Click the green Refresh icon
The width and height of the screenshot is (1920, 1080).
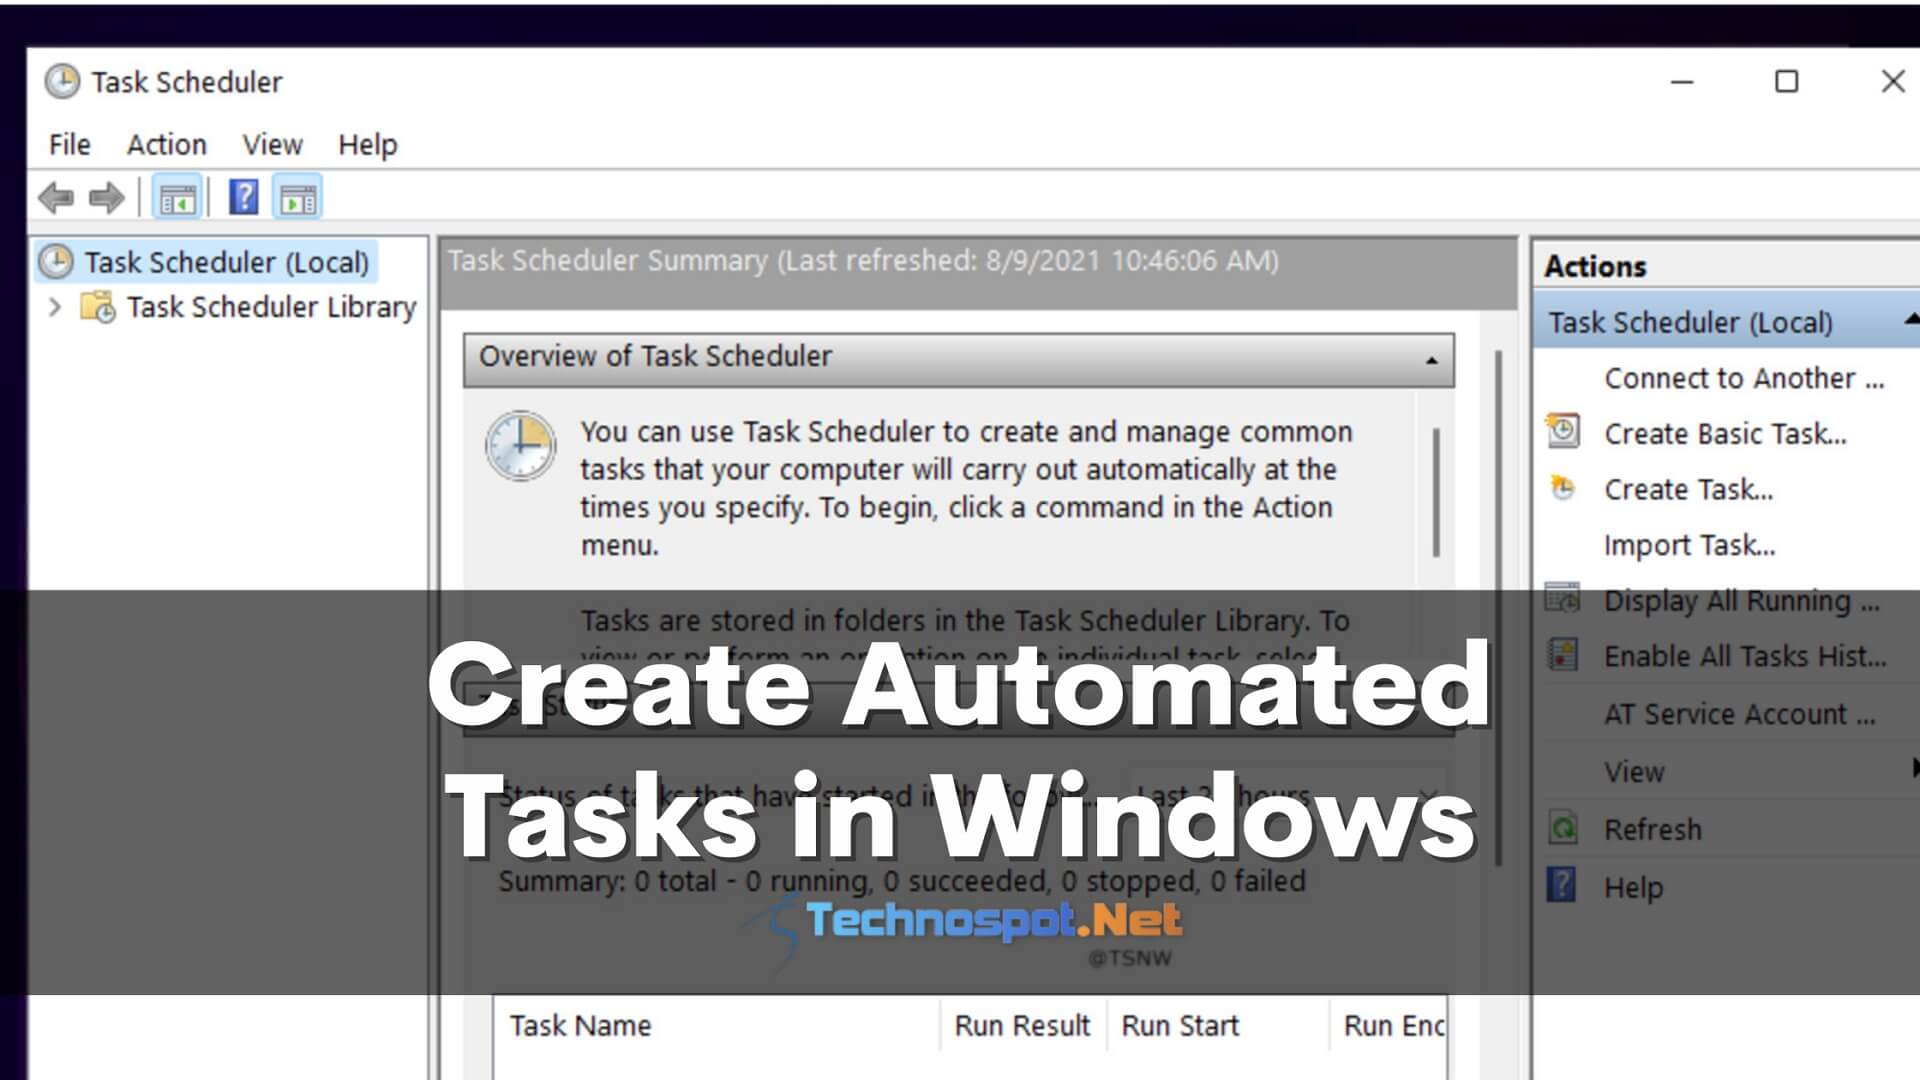point(1563,828)
